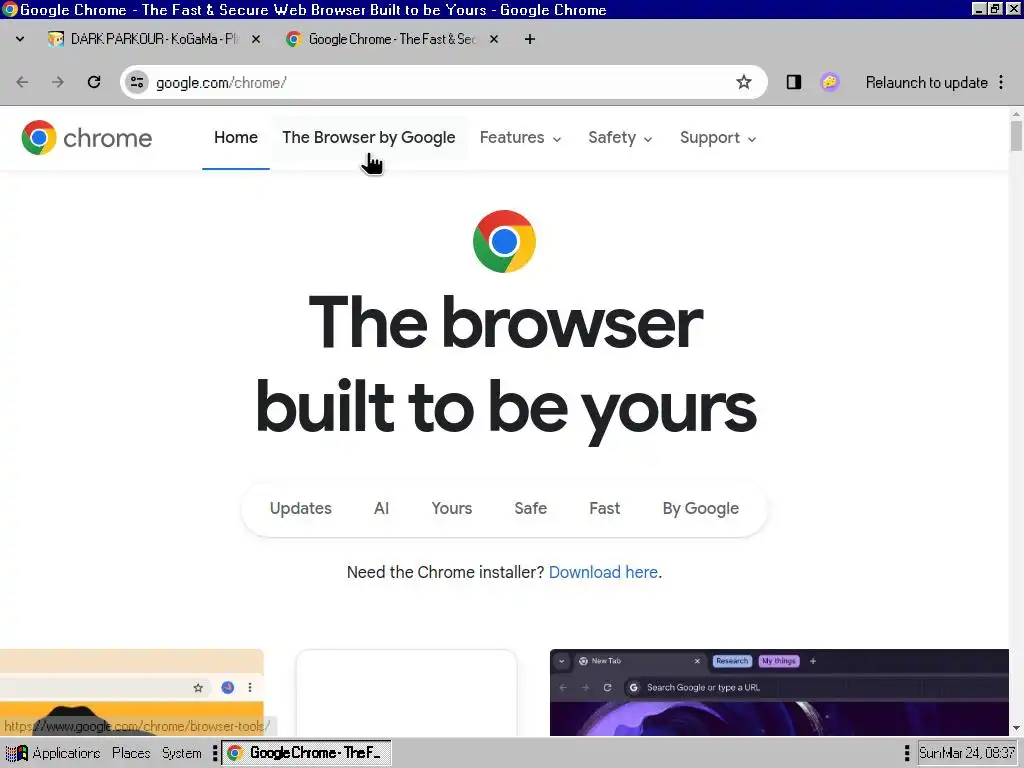1024x768 pixels.
Task: Click the yellow browser preview thumbnail
Action: (131, 692)
